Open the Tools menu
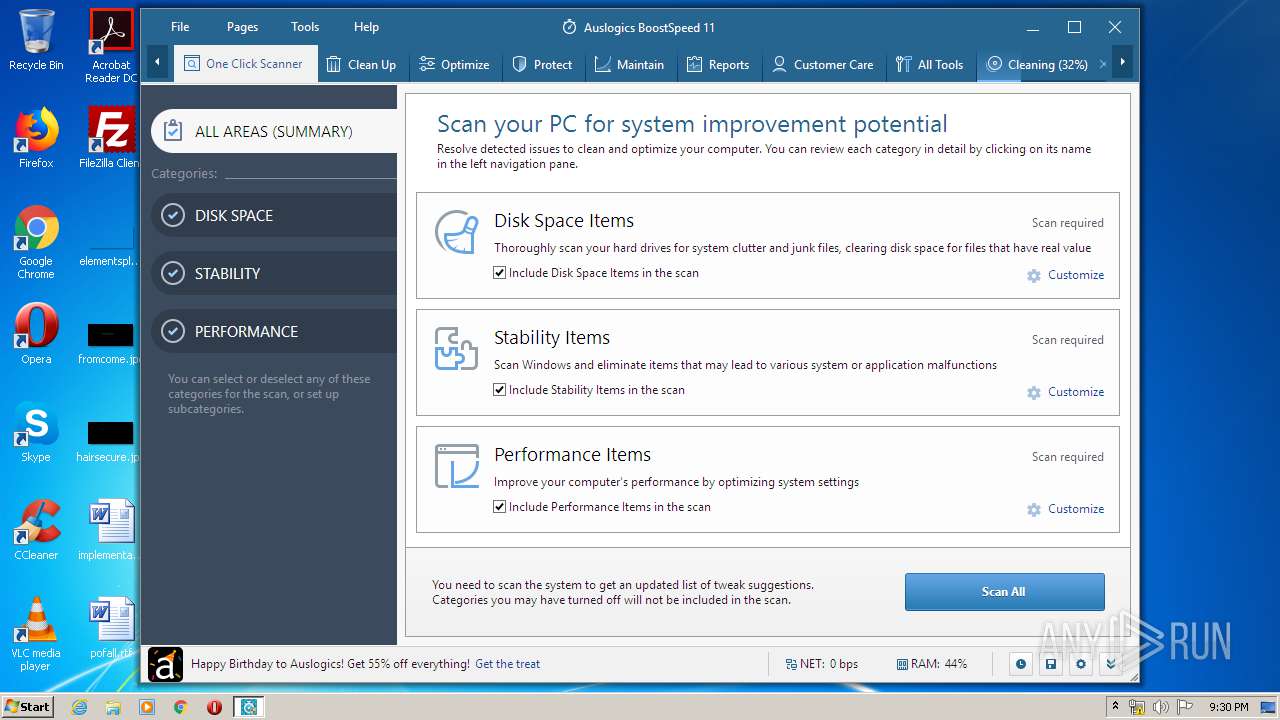Image resolution: width=1280 pixels, height=720 pixels. (305, 27)
